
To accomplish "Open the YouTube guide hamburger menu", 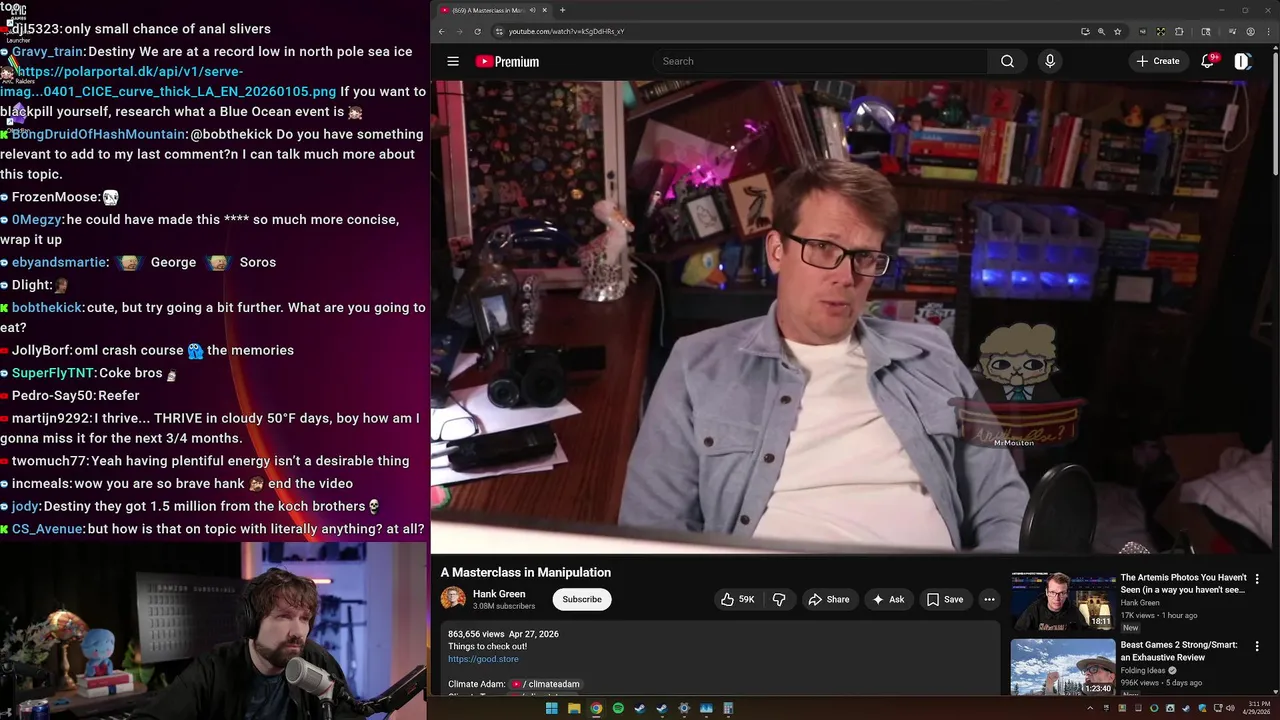I will pos(453,61).
